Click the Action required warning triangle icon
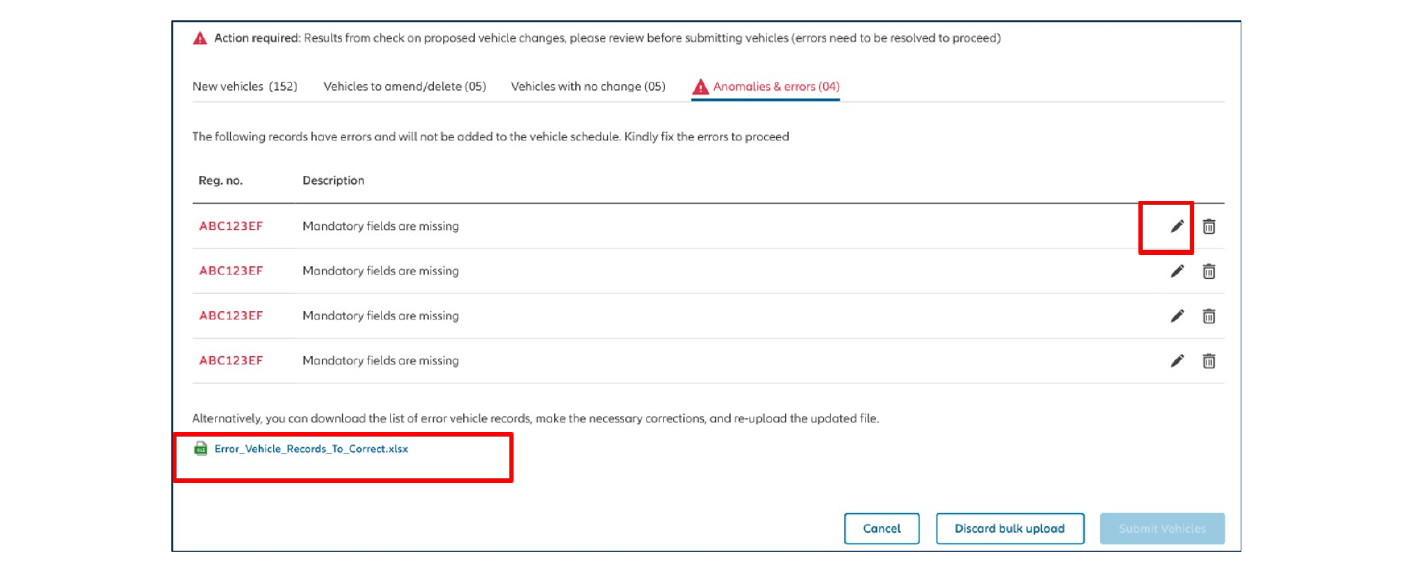This screenshot has height=561, width=1414. [x=200, y=38]
